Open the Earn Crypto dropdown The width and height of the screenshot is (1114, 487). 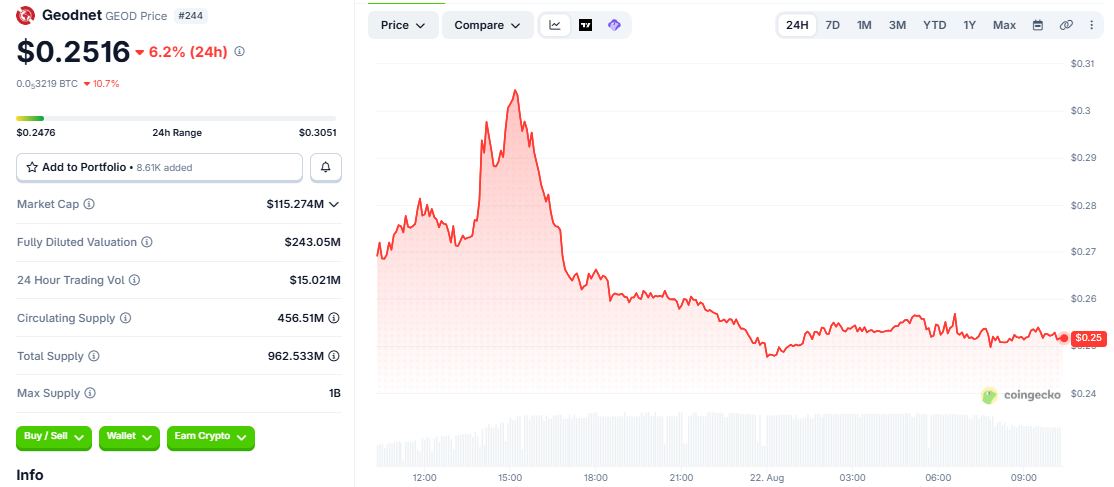pyautogui.click(x=210, y=437)
